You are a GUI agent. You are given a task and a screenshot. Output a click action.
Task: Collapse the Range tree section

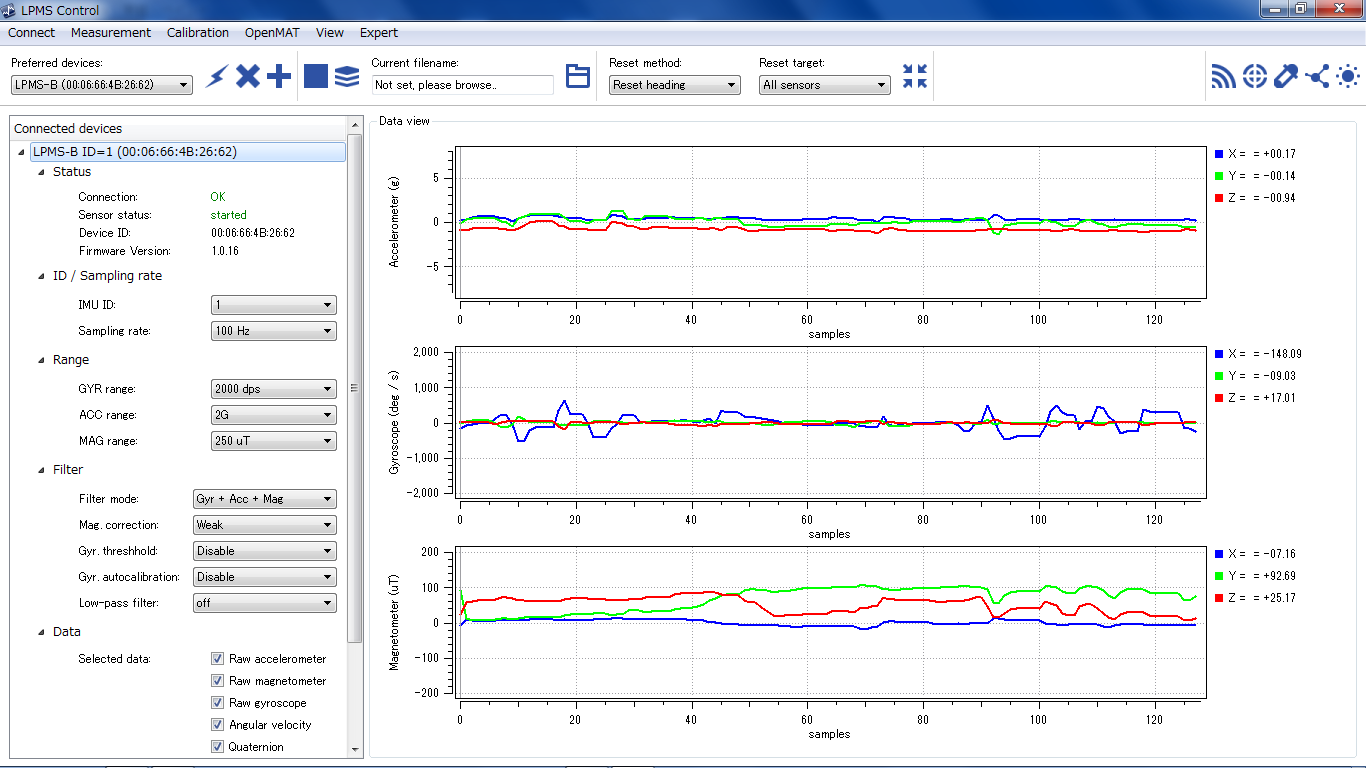(x=41, y=360)
